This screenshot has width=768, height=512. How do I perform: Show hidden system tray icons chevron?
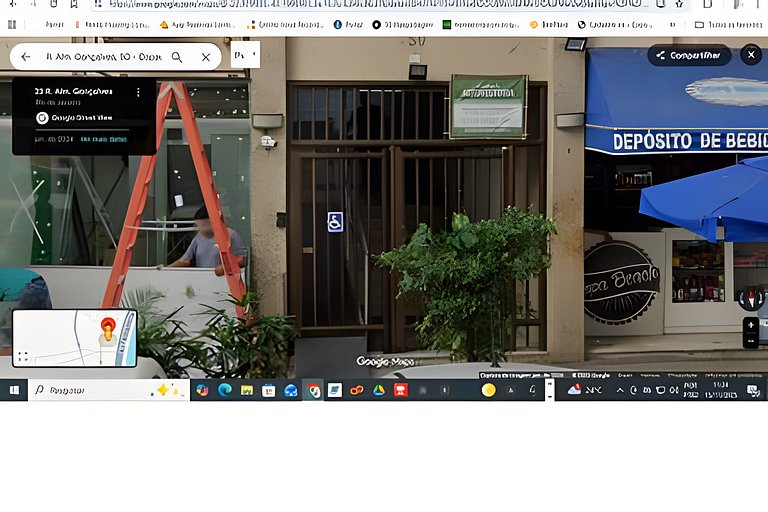tap(620, 390)
